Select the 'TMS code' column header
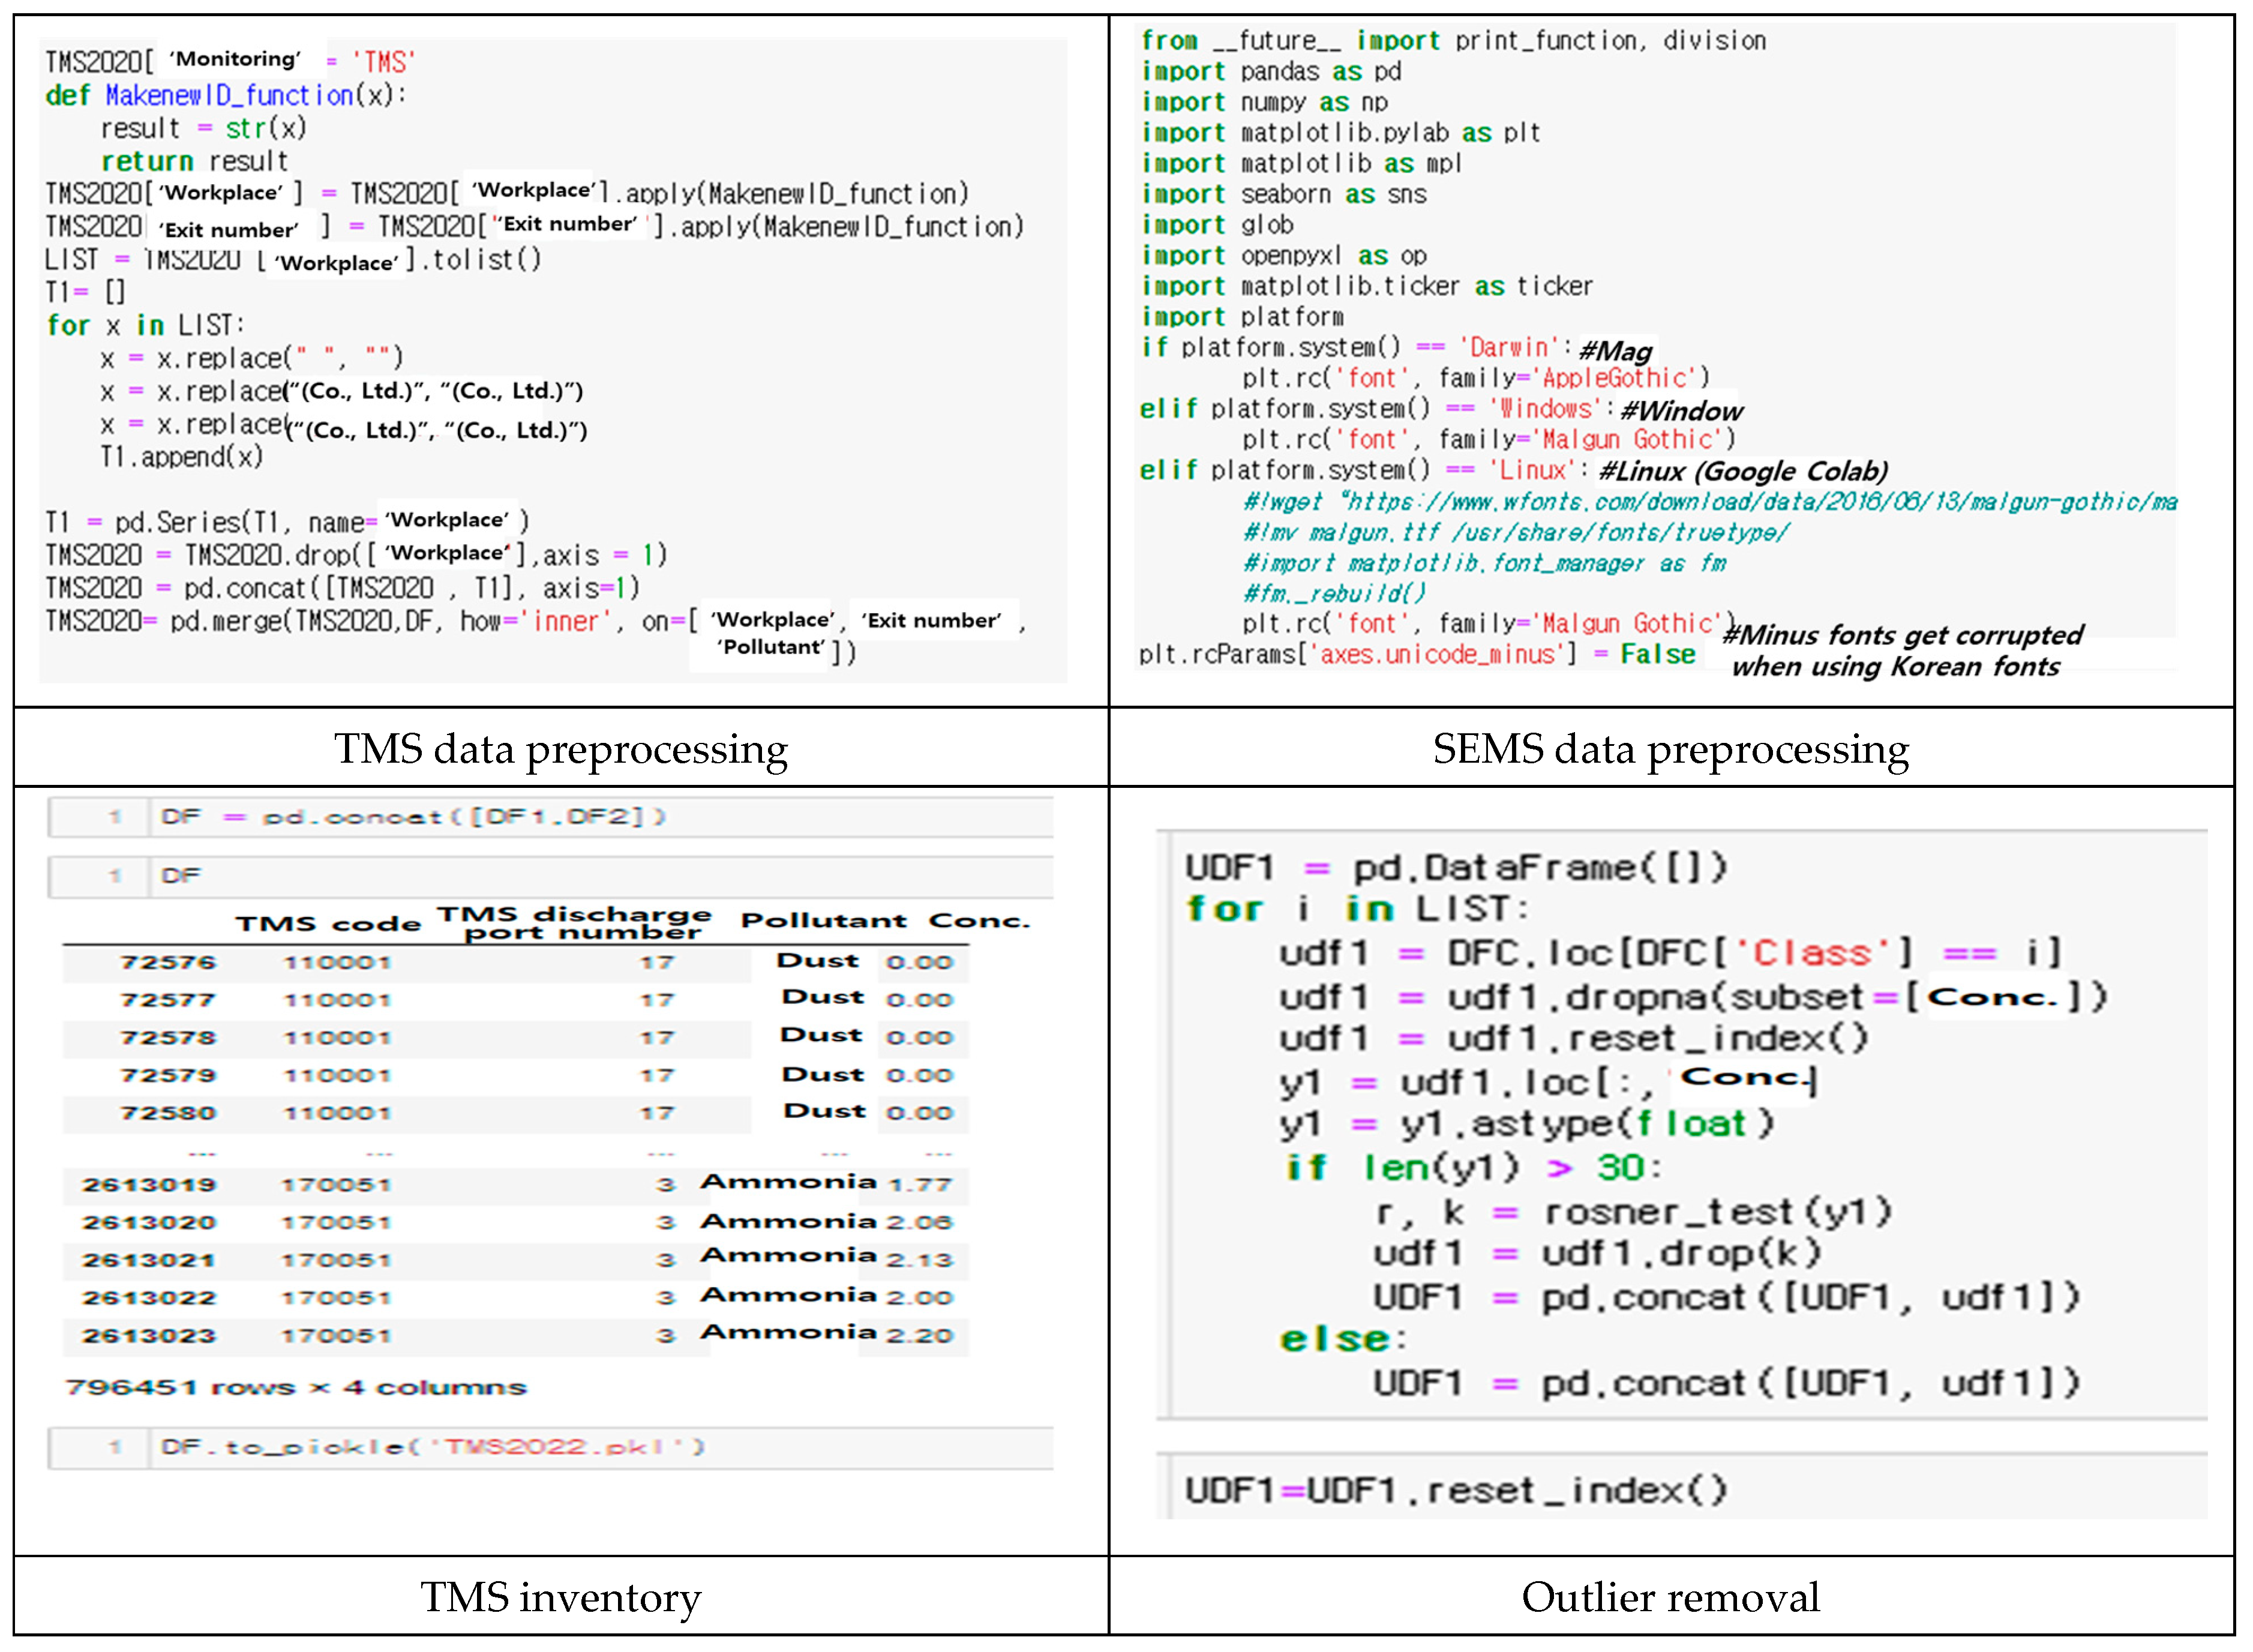 (x=328, y=924)
